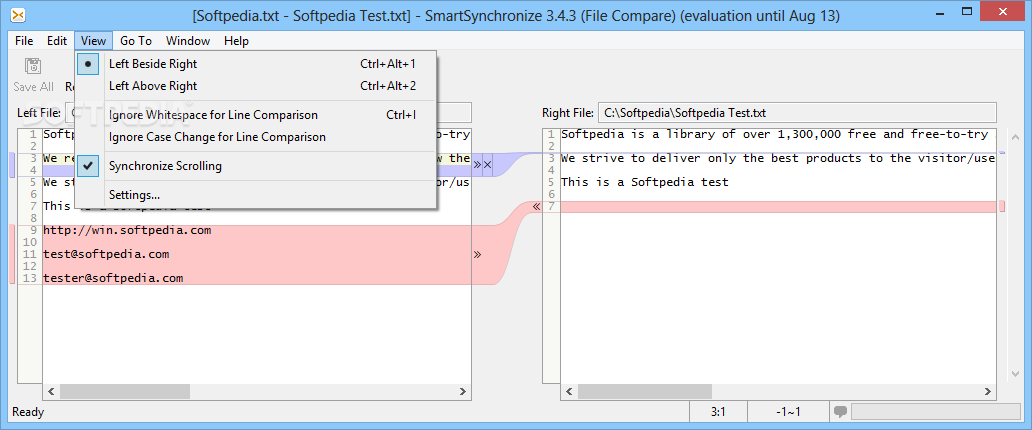Image resolution: width=1032 pixels, height=430 pixels.
Task: Open the File menu
Action: (x=24, y=41)
